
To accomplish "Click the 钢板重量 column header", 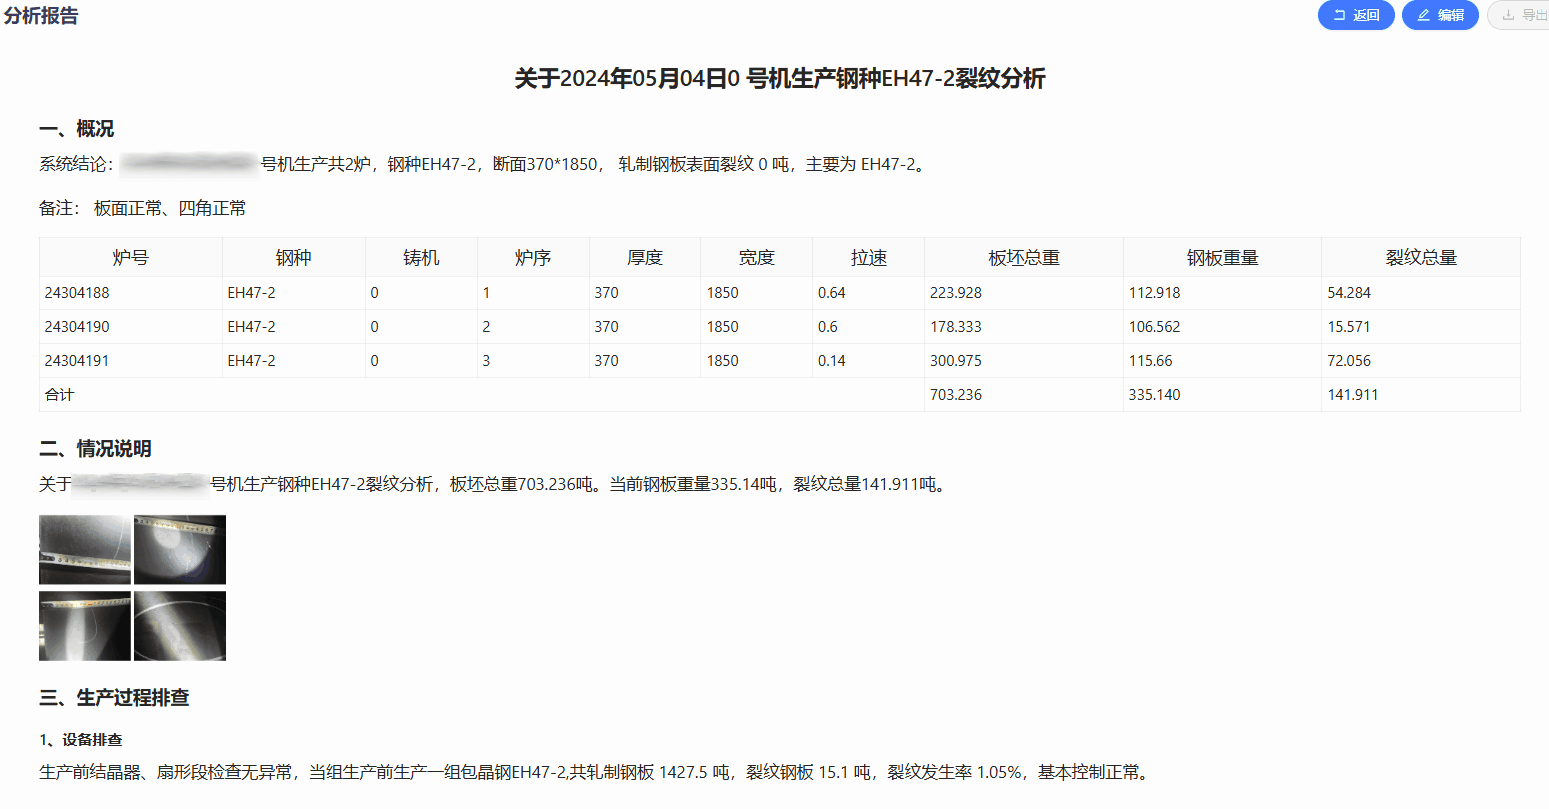I will click(1222, 257).
